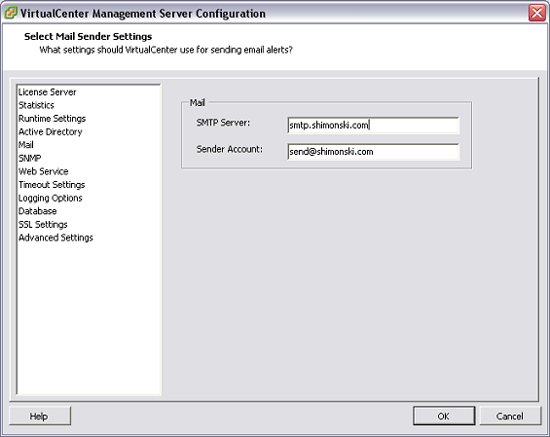Screen dimensions: 550x437
Task: Open Logging Options page
Action: pyautogui.click(x=51, y=198)
